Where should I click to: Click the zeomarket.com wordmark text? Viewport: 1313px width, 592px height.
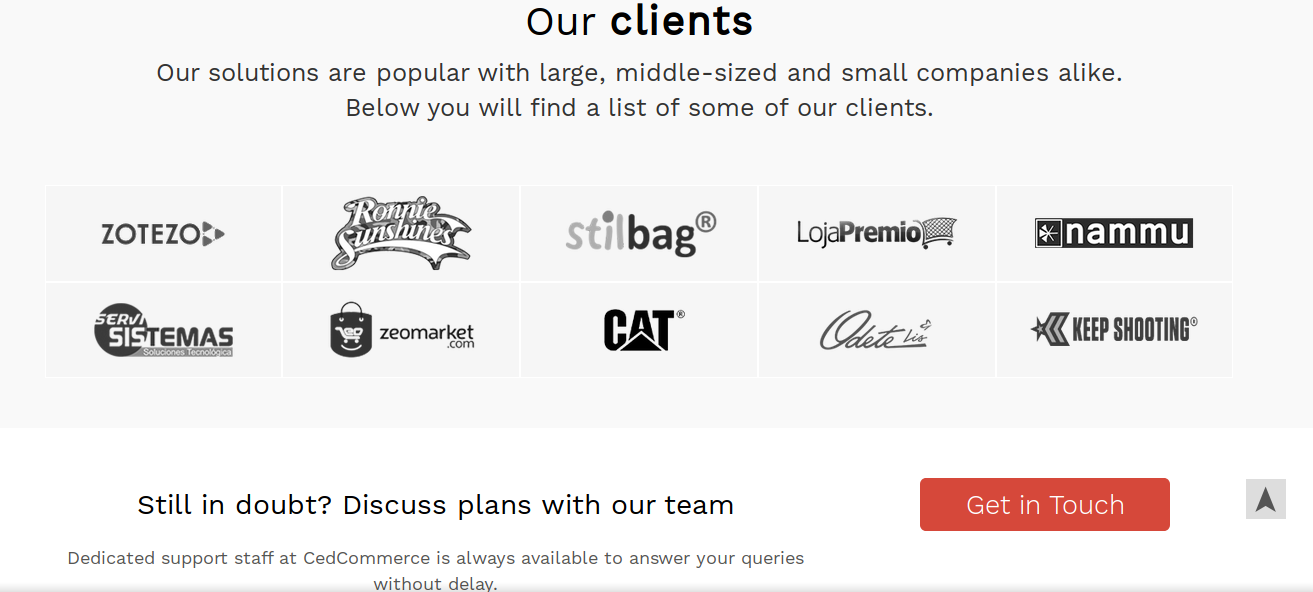point(427,335)
